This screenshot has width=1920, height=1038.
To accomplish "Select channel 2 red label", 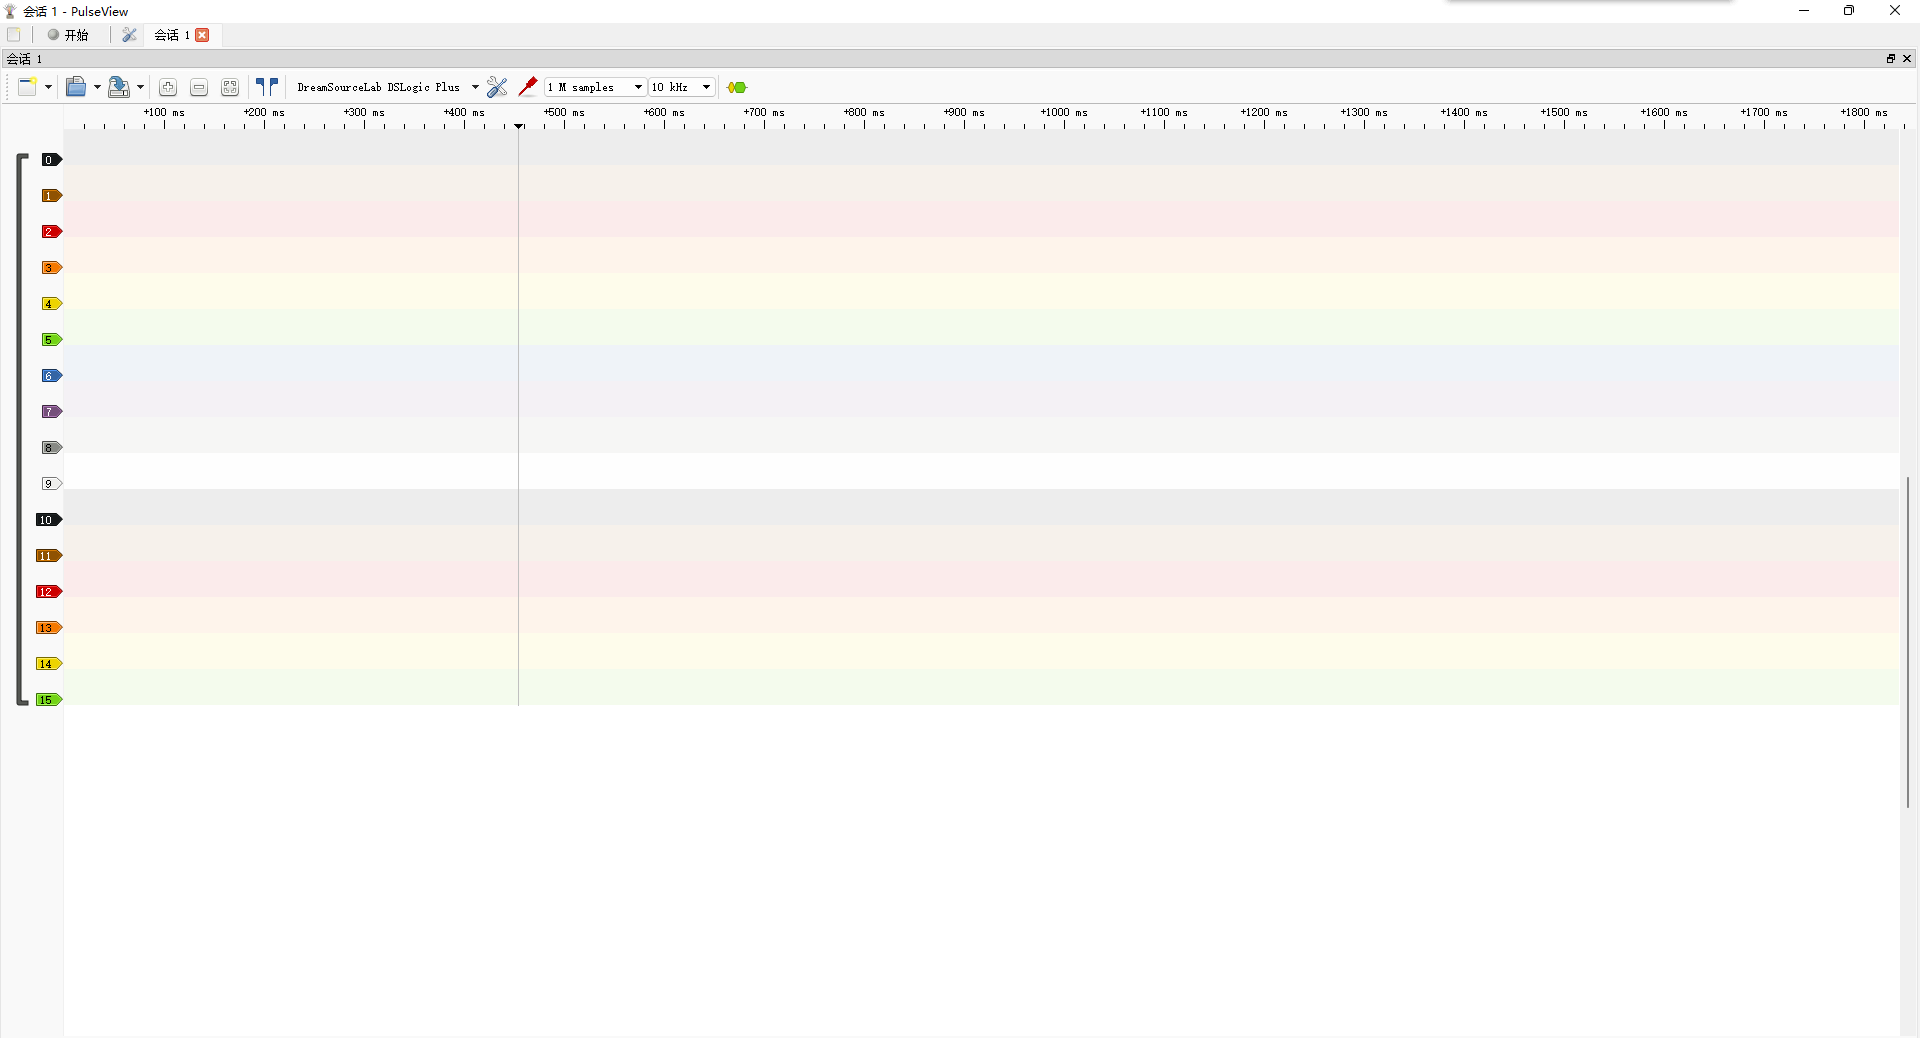I will (x=51, y=232).
